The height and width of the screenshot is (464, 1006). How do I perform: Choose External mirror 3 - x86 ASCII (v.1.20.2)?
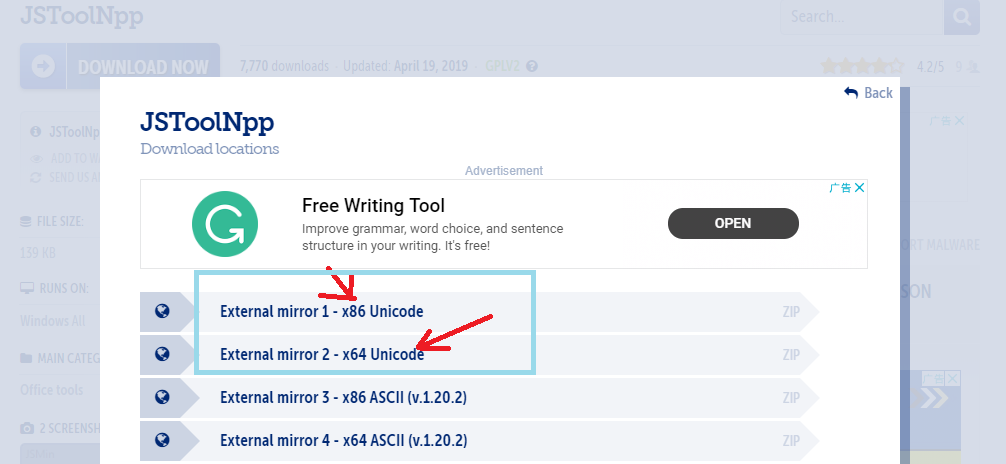[x=343, y=397]
